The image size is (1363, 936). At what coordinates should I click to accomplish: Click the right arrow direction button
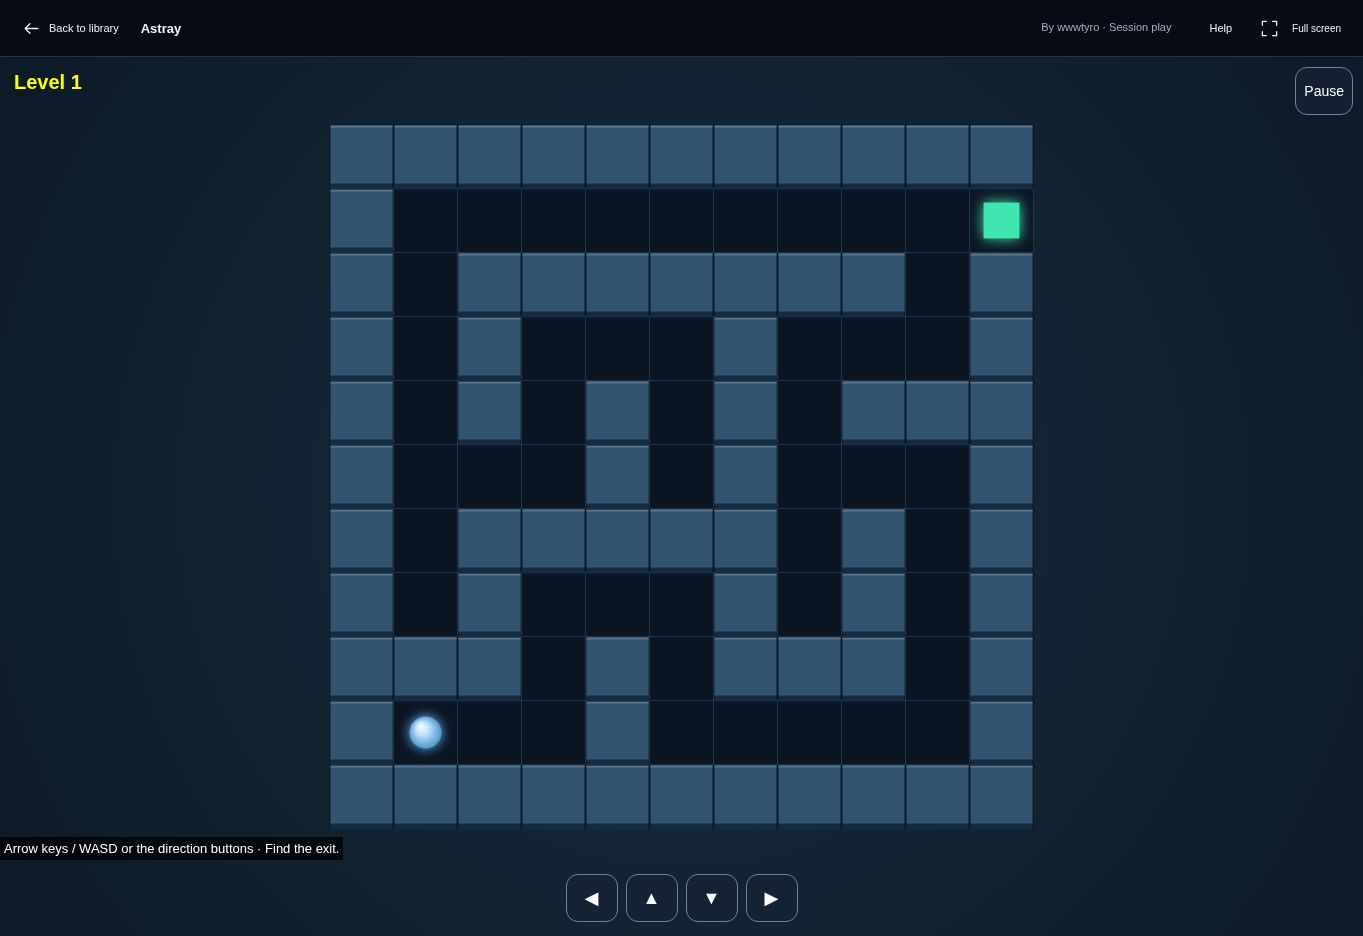point(772,898)
